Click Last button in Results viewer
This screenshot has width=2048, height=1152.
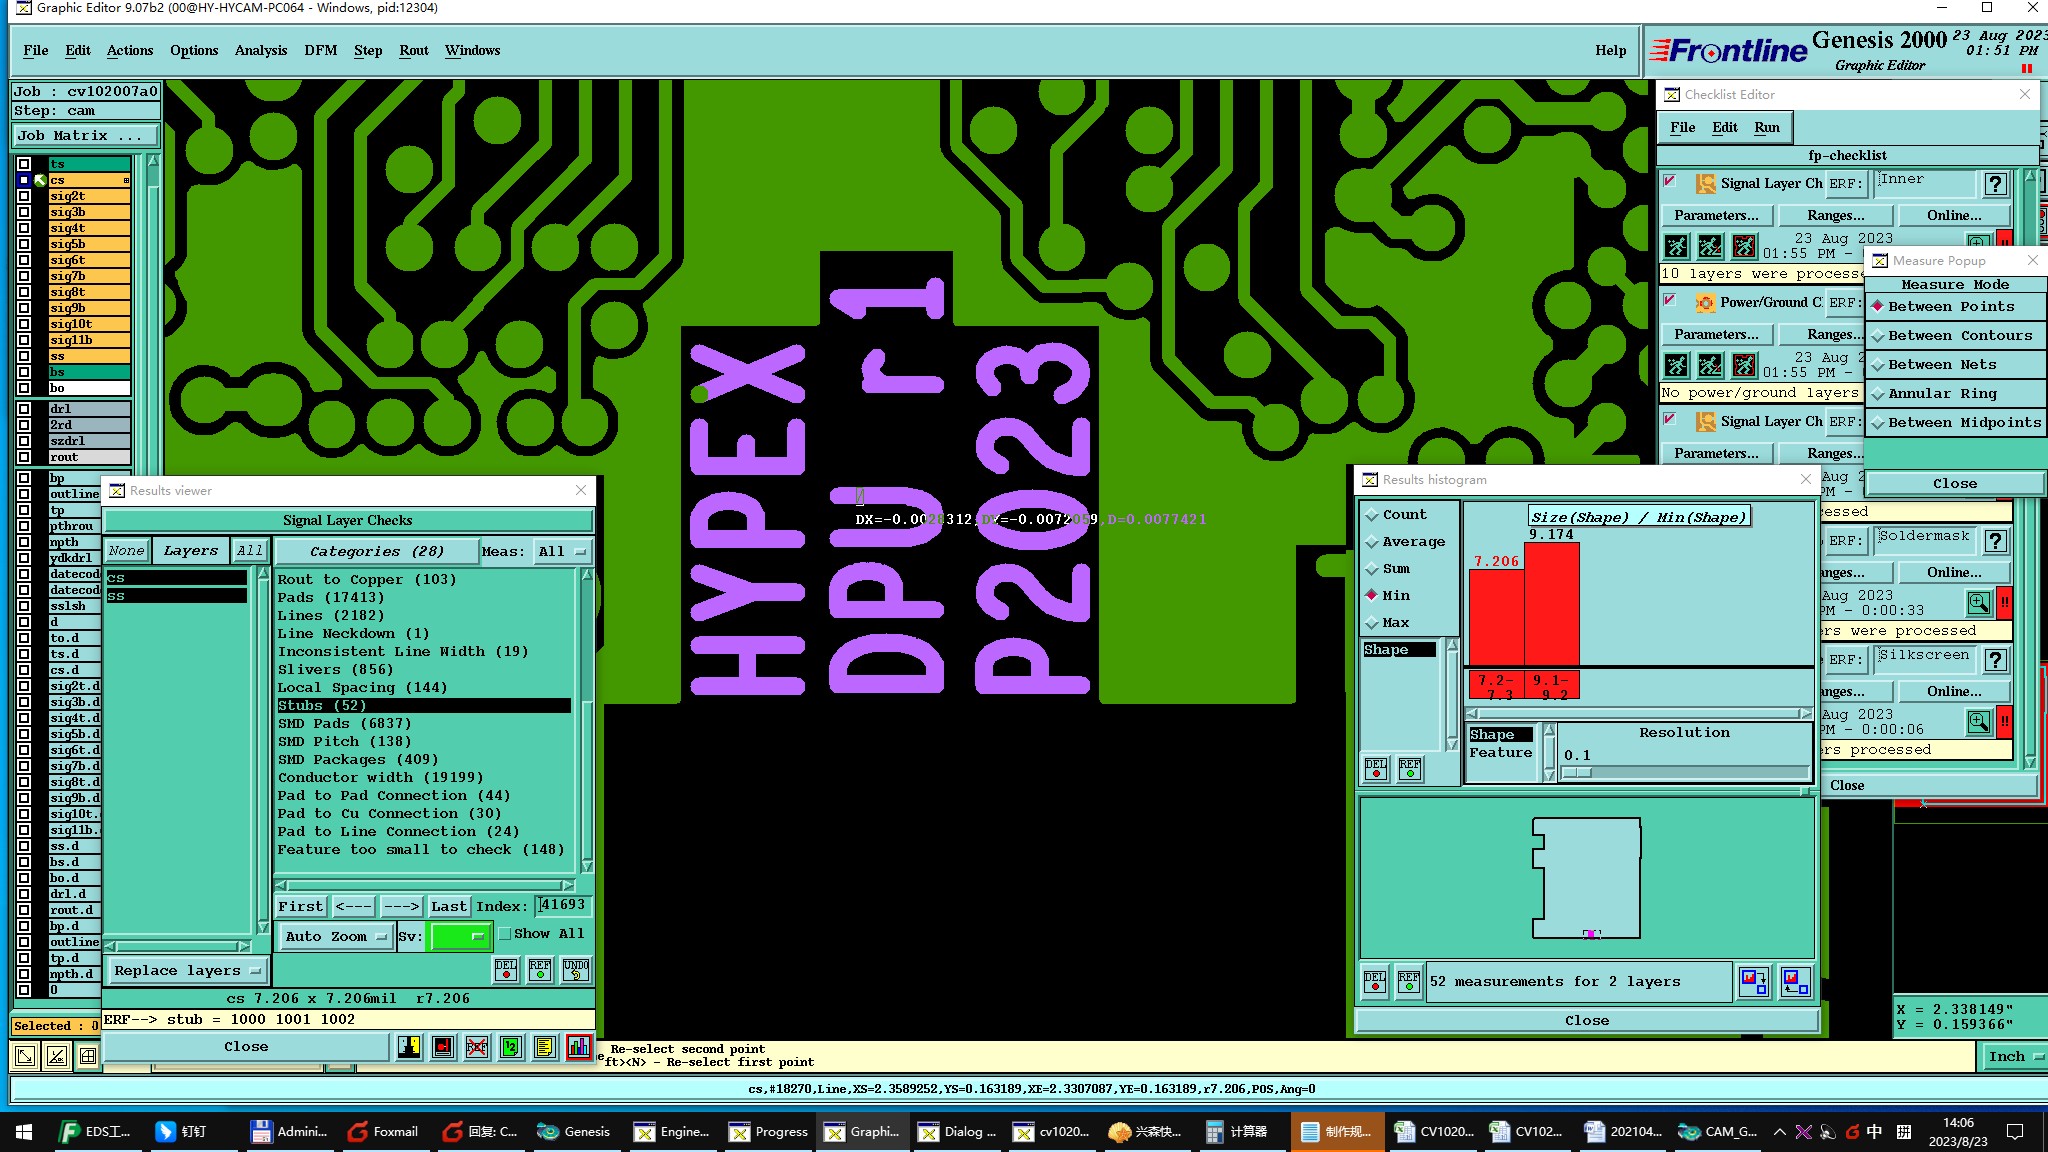[448, 906]
